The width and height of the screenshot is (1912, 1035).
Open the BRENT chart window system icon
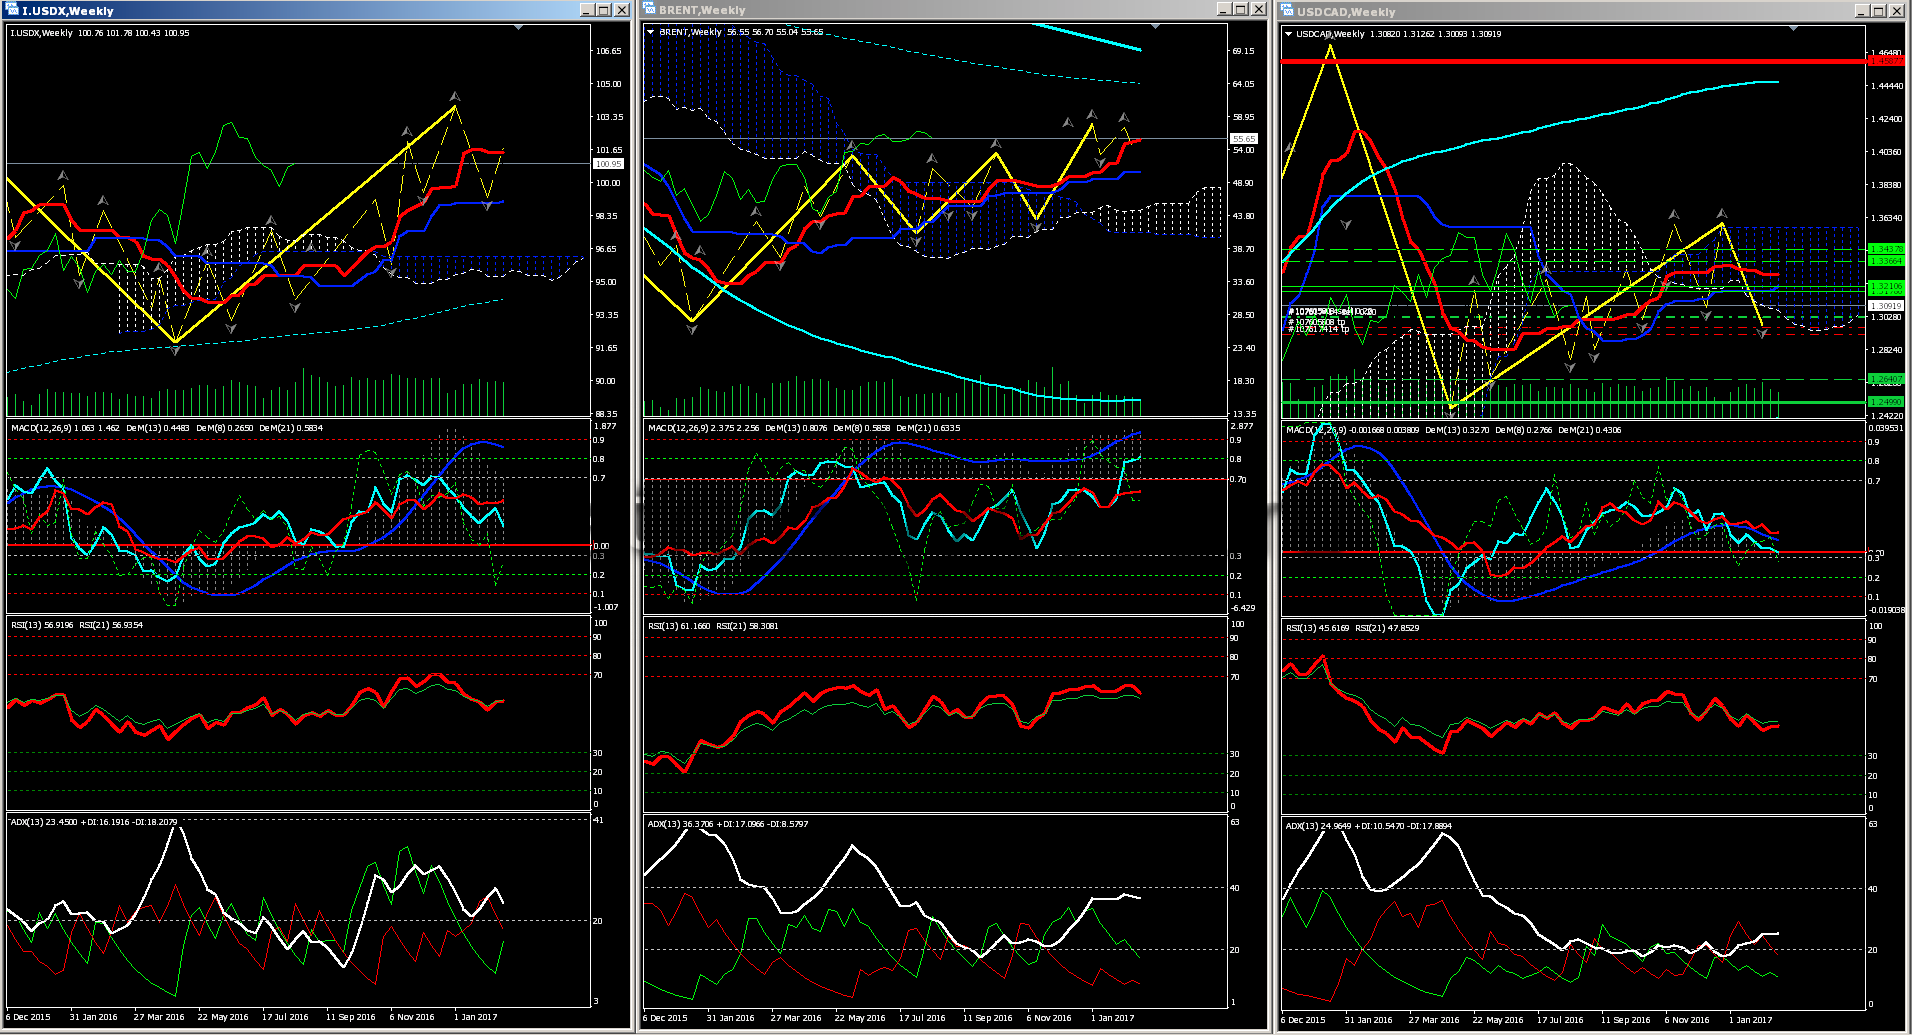650,10
